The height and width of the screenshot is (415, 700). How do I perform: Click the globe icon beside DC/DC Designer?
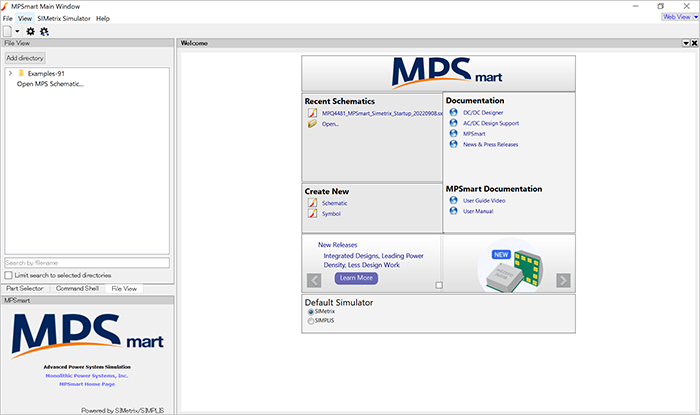[454, 112]
